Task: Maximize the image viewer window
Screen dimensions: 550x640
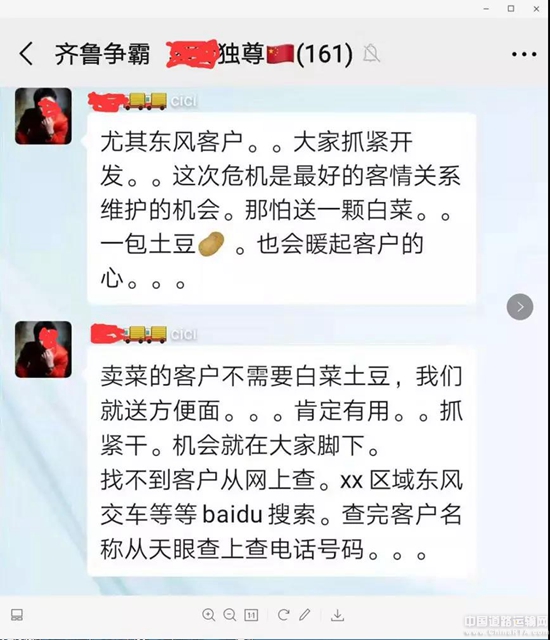Action: [x=511, y=9]
